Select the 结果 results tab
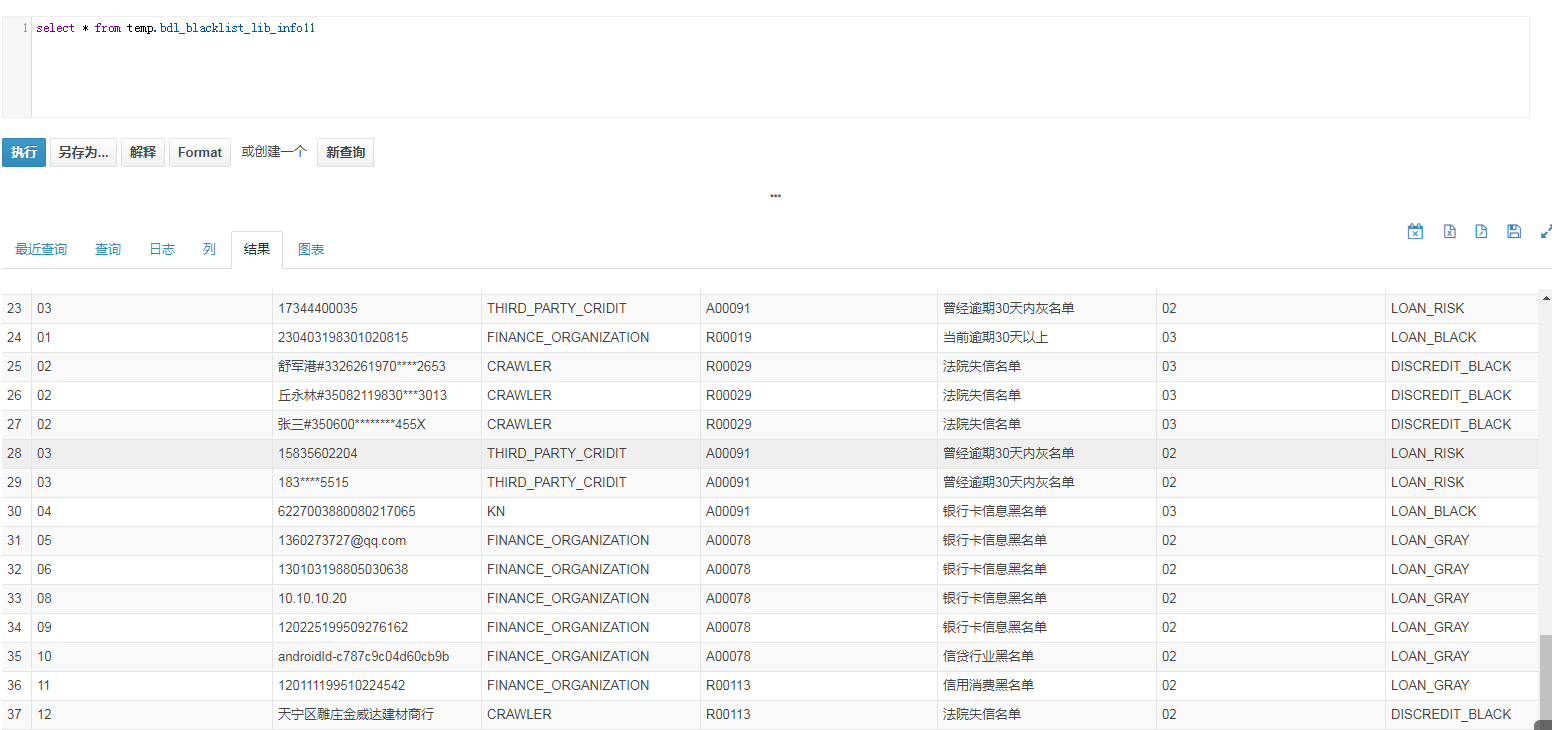 (256, 249)
